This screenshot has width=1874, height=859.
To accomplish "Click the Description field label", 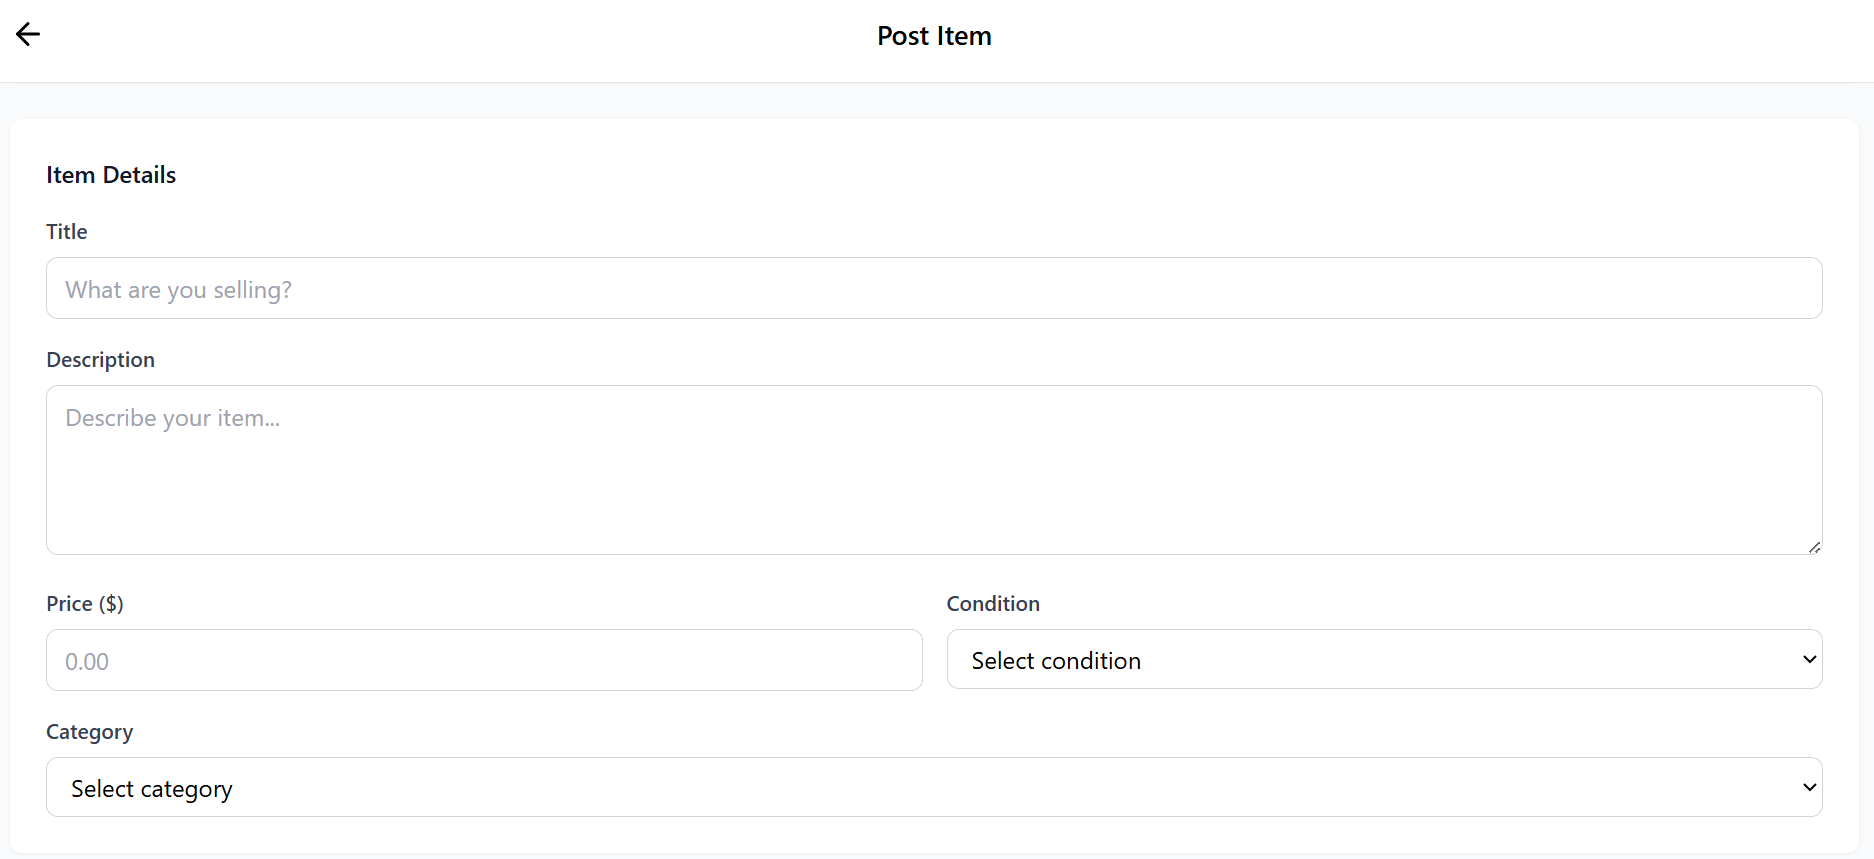I will click(100, 360).
